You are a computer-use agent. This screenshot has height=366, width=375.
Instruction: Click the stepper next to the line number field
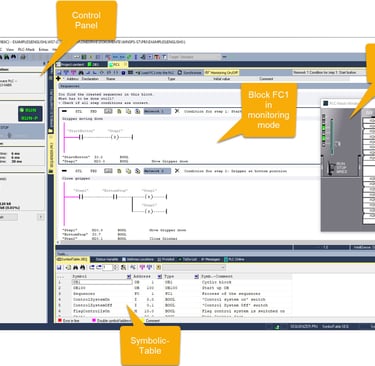(x=116, y=267)
